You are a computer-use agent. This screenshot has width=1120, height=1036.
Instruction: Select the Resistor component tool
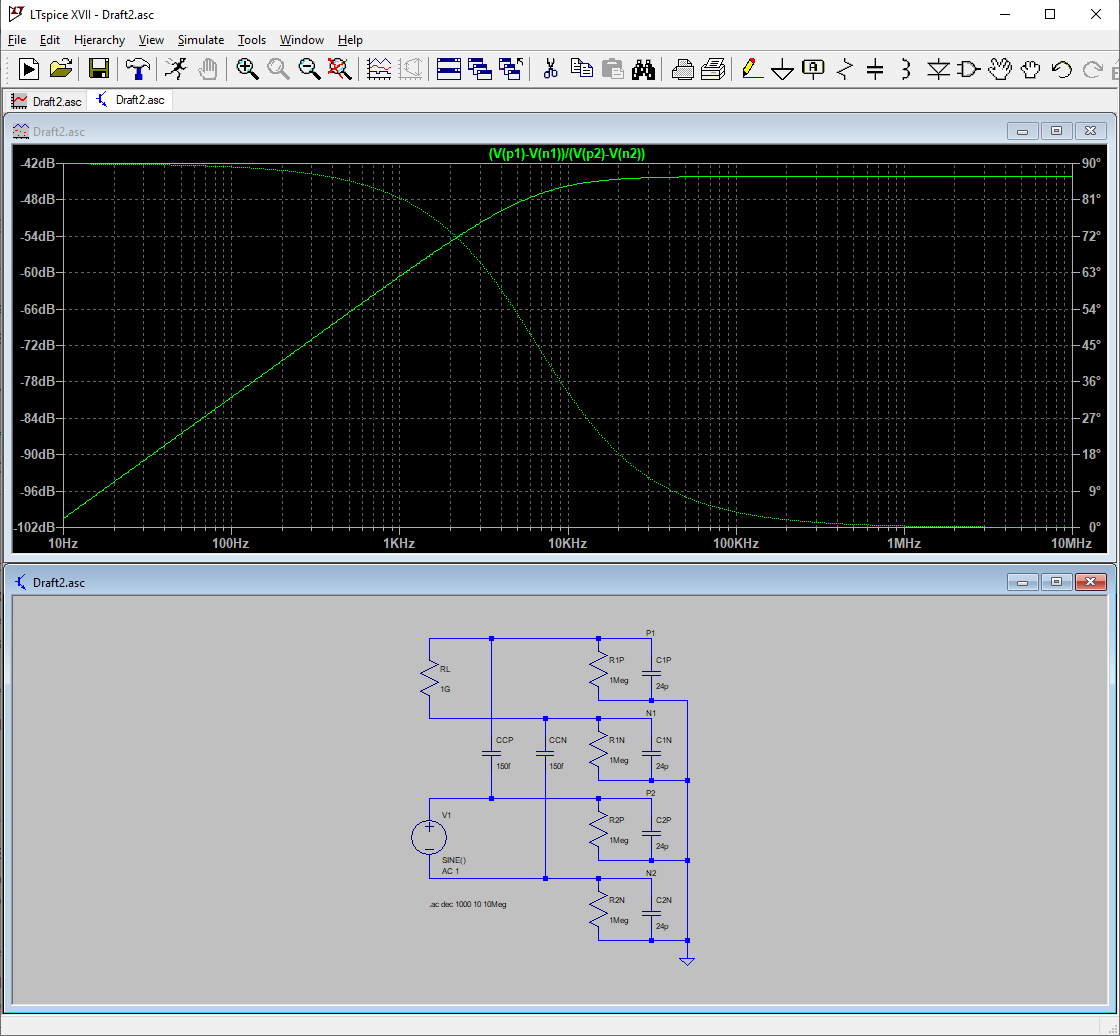[x=845, y=69]
